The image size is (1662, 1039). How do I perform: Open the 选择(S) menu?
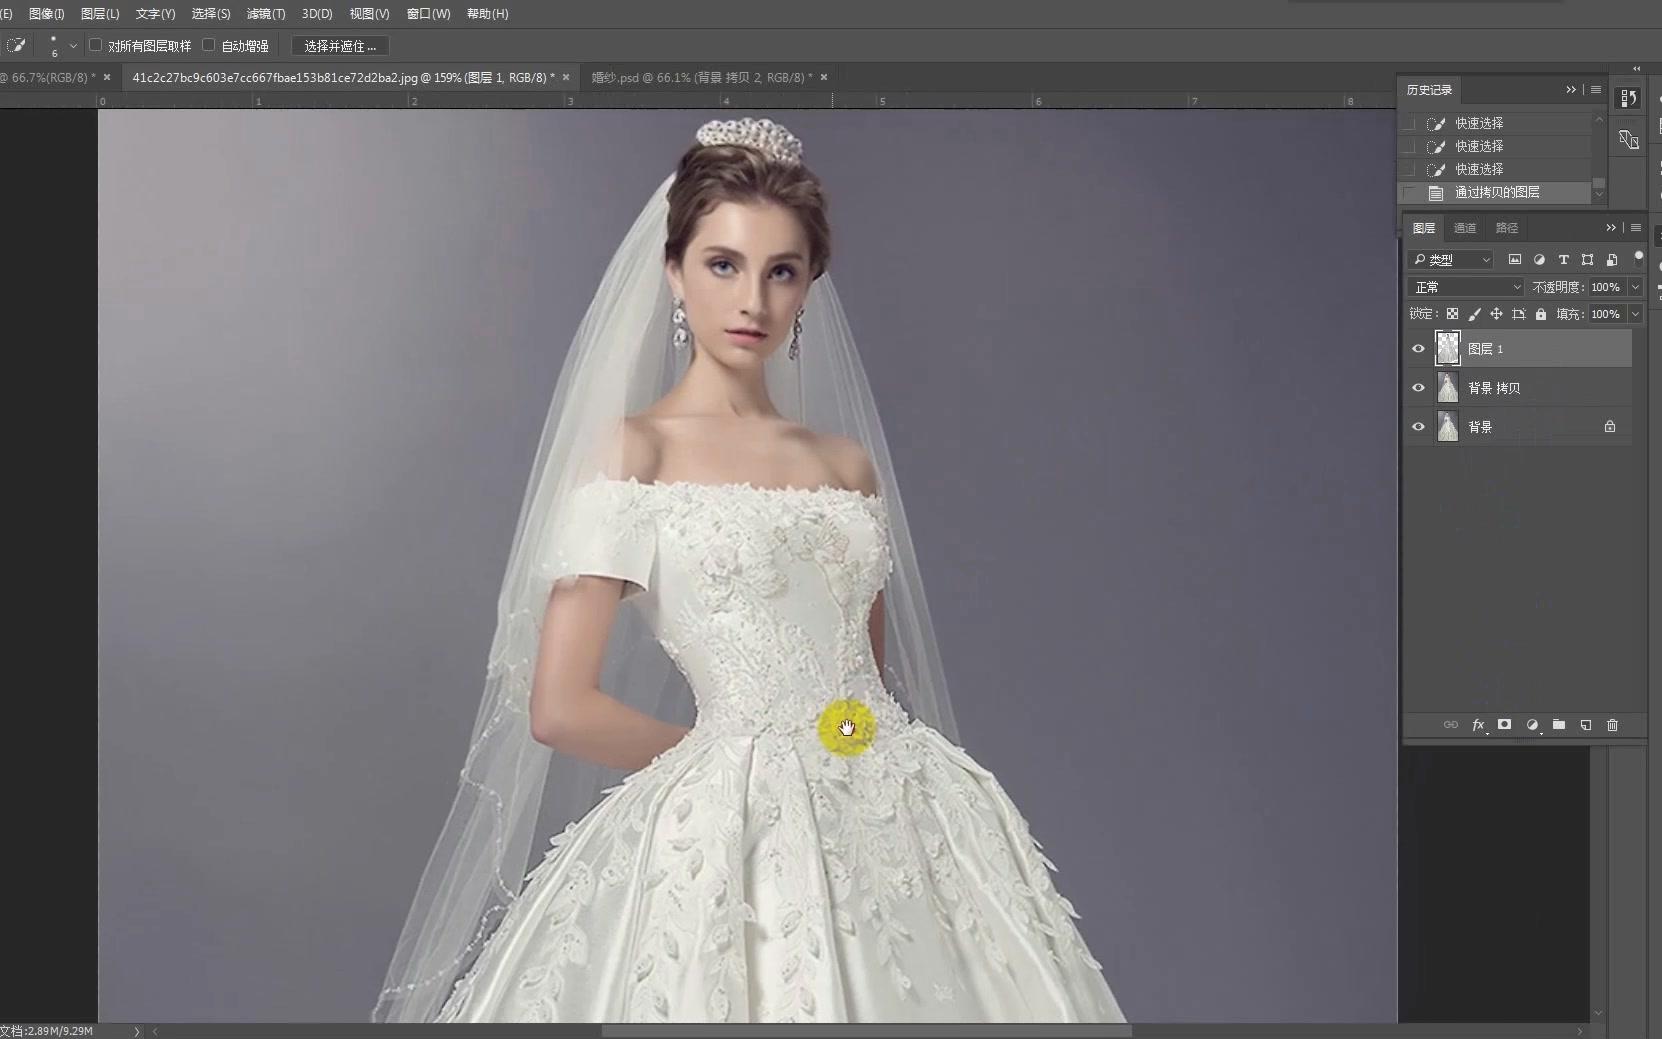pyautogui.click(x=211, y=14)
